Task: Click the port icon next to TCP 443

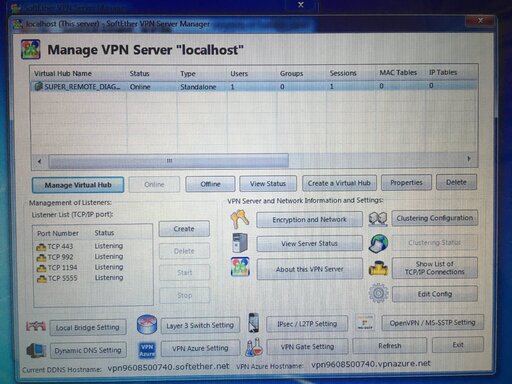Action: (41, 247)
